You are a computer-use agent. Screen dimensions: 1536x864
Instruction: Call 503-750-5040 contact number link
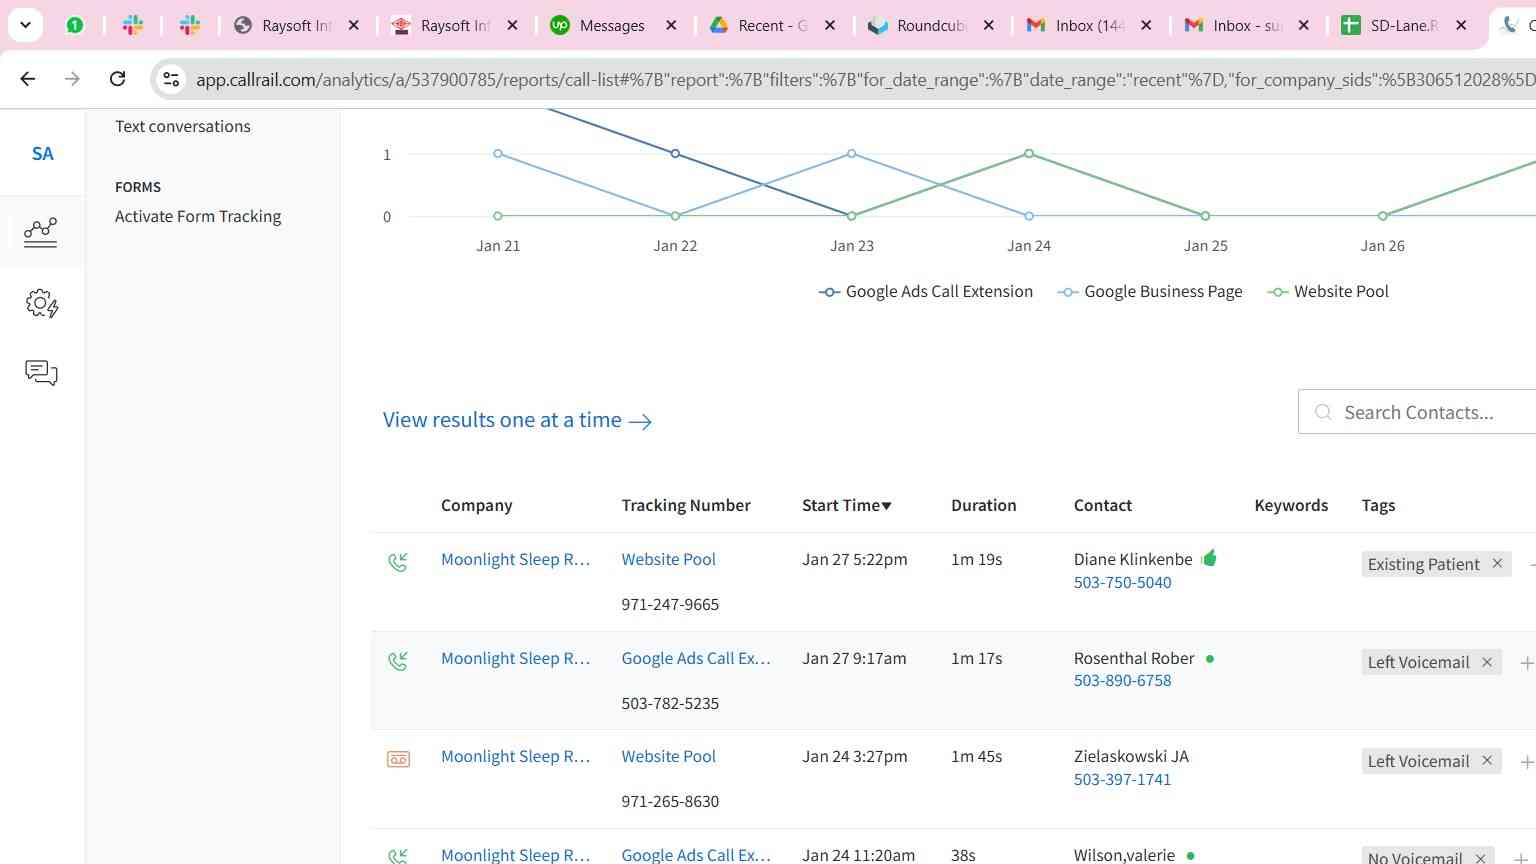click(1122, 582)
